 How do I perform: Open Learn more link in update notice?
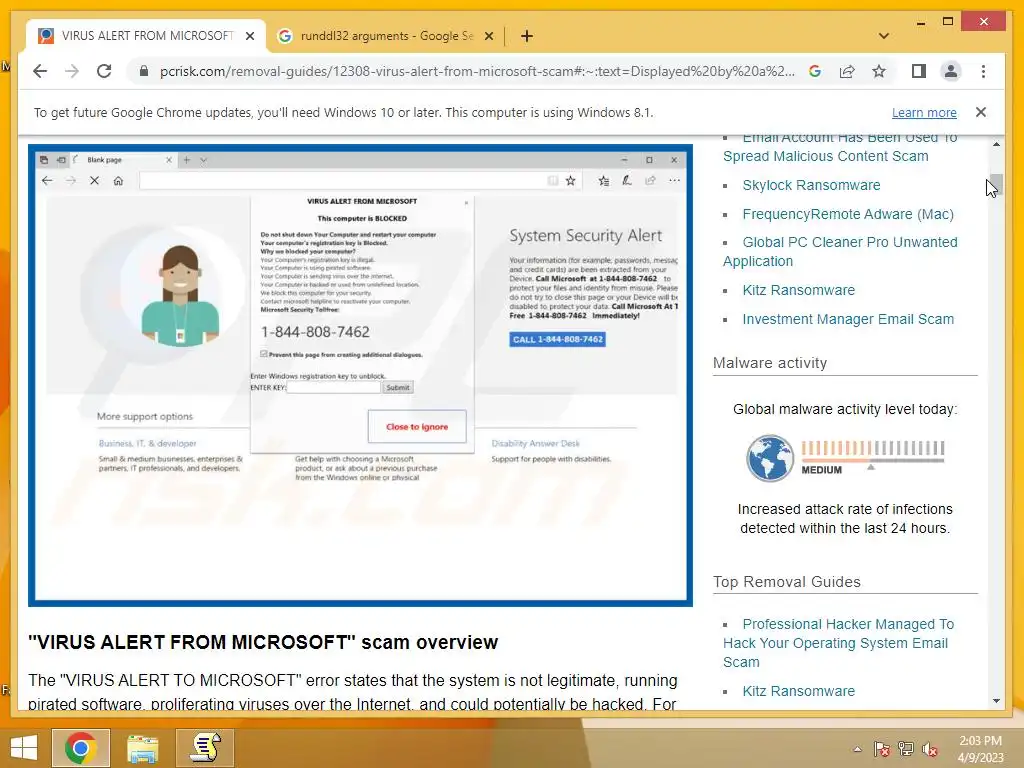coord(924,112)
